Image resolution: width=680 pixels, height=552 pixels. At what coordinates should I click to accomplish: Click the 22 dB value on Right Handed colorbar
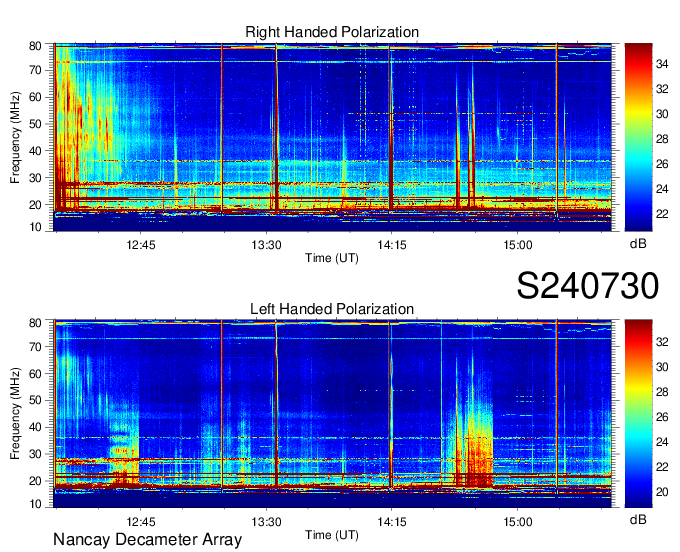(662, 214)
